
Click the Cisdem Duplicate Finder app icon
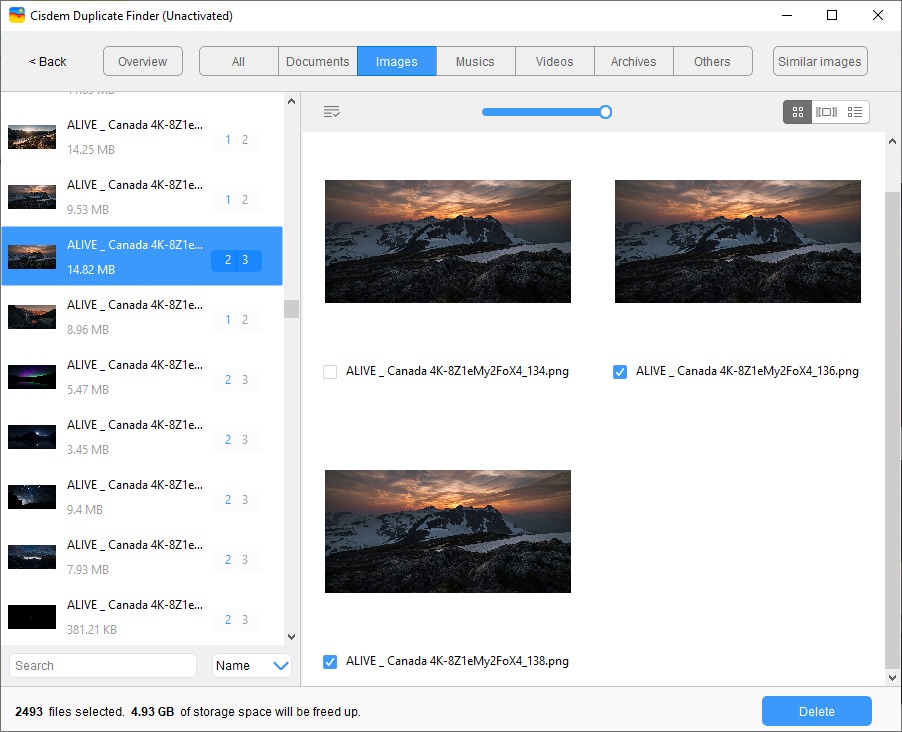click(17, 15)
